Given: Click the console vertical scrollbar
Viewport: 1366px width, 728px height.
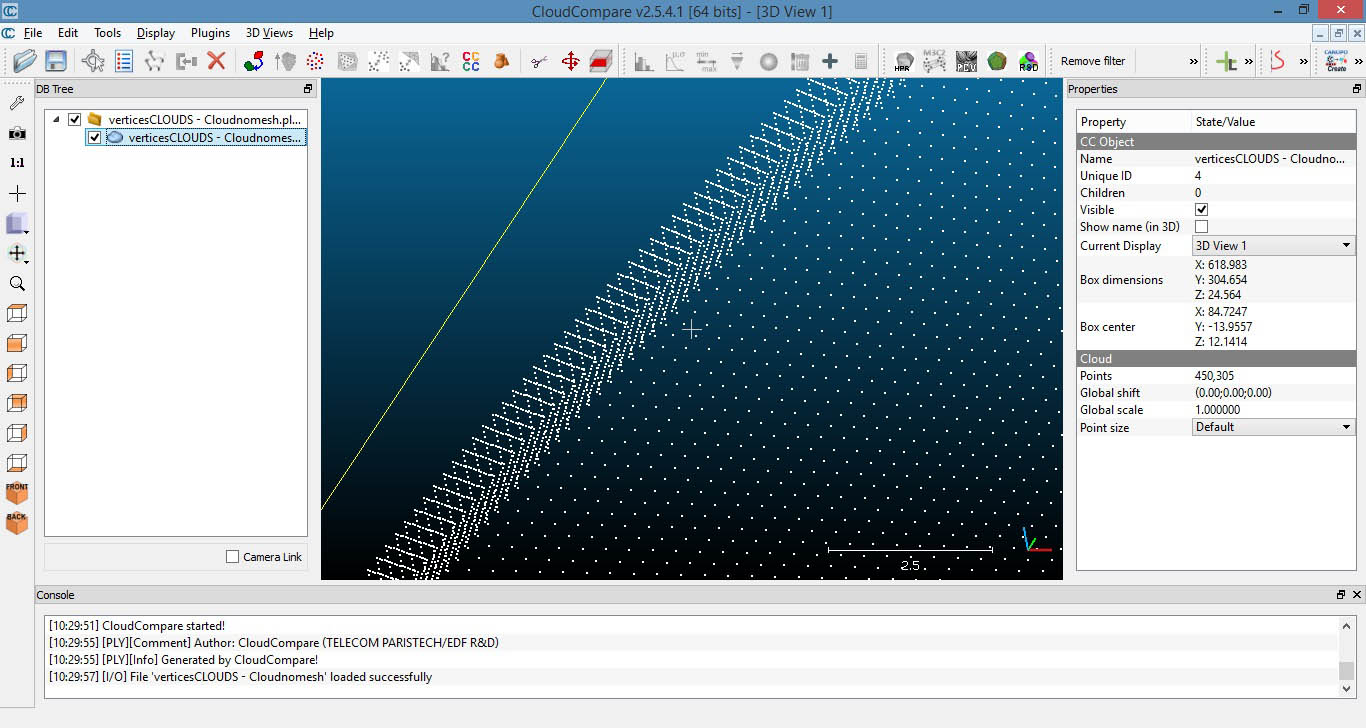Looking at the screenshot, I should [1346, 670].
